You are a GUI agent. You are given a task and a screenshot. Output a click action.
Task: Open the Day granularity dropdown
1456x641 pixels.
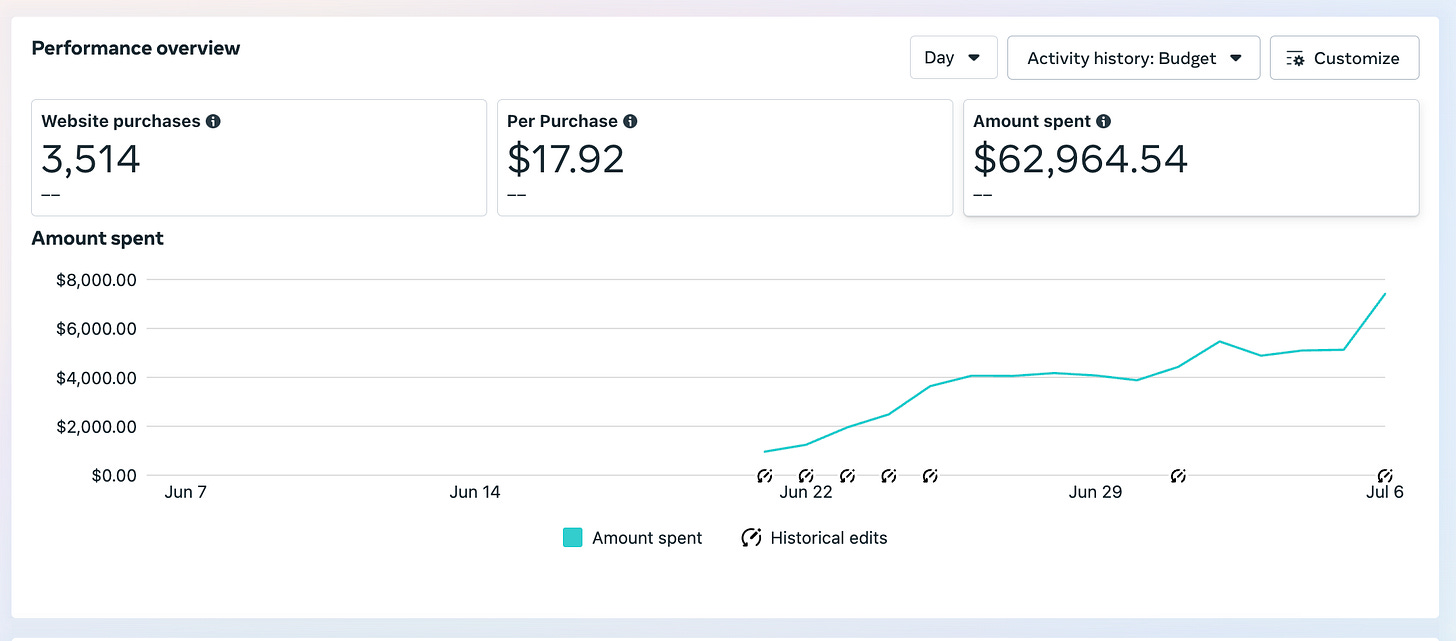tap(953, 58)
